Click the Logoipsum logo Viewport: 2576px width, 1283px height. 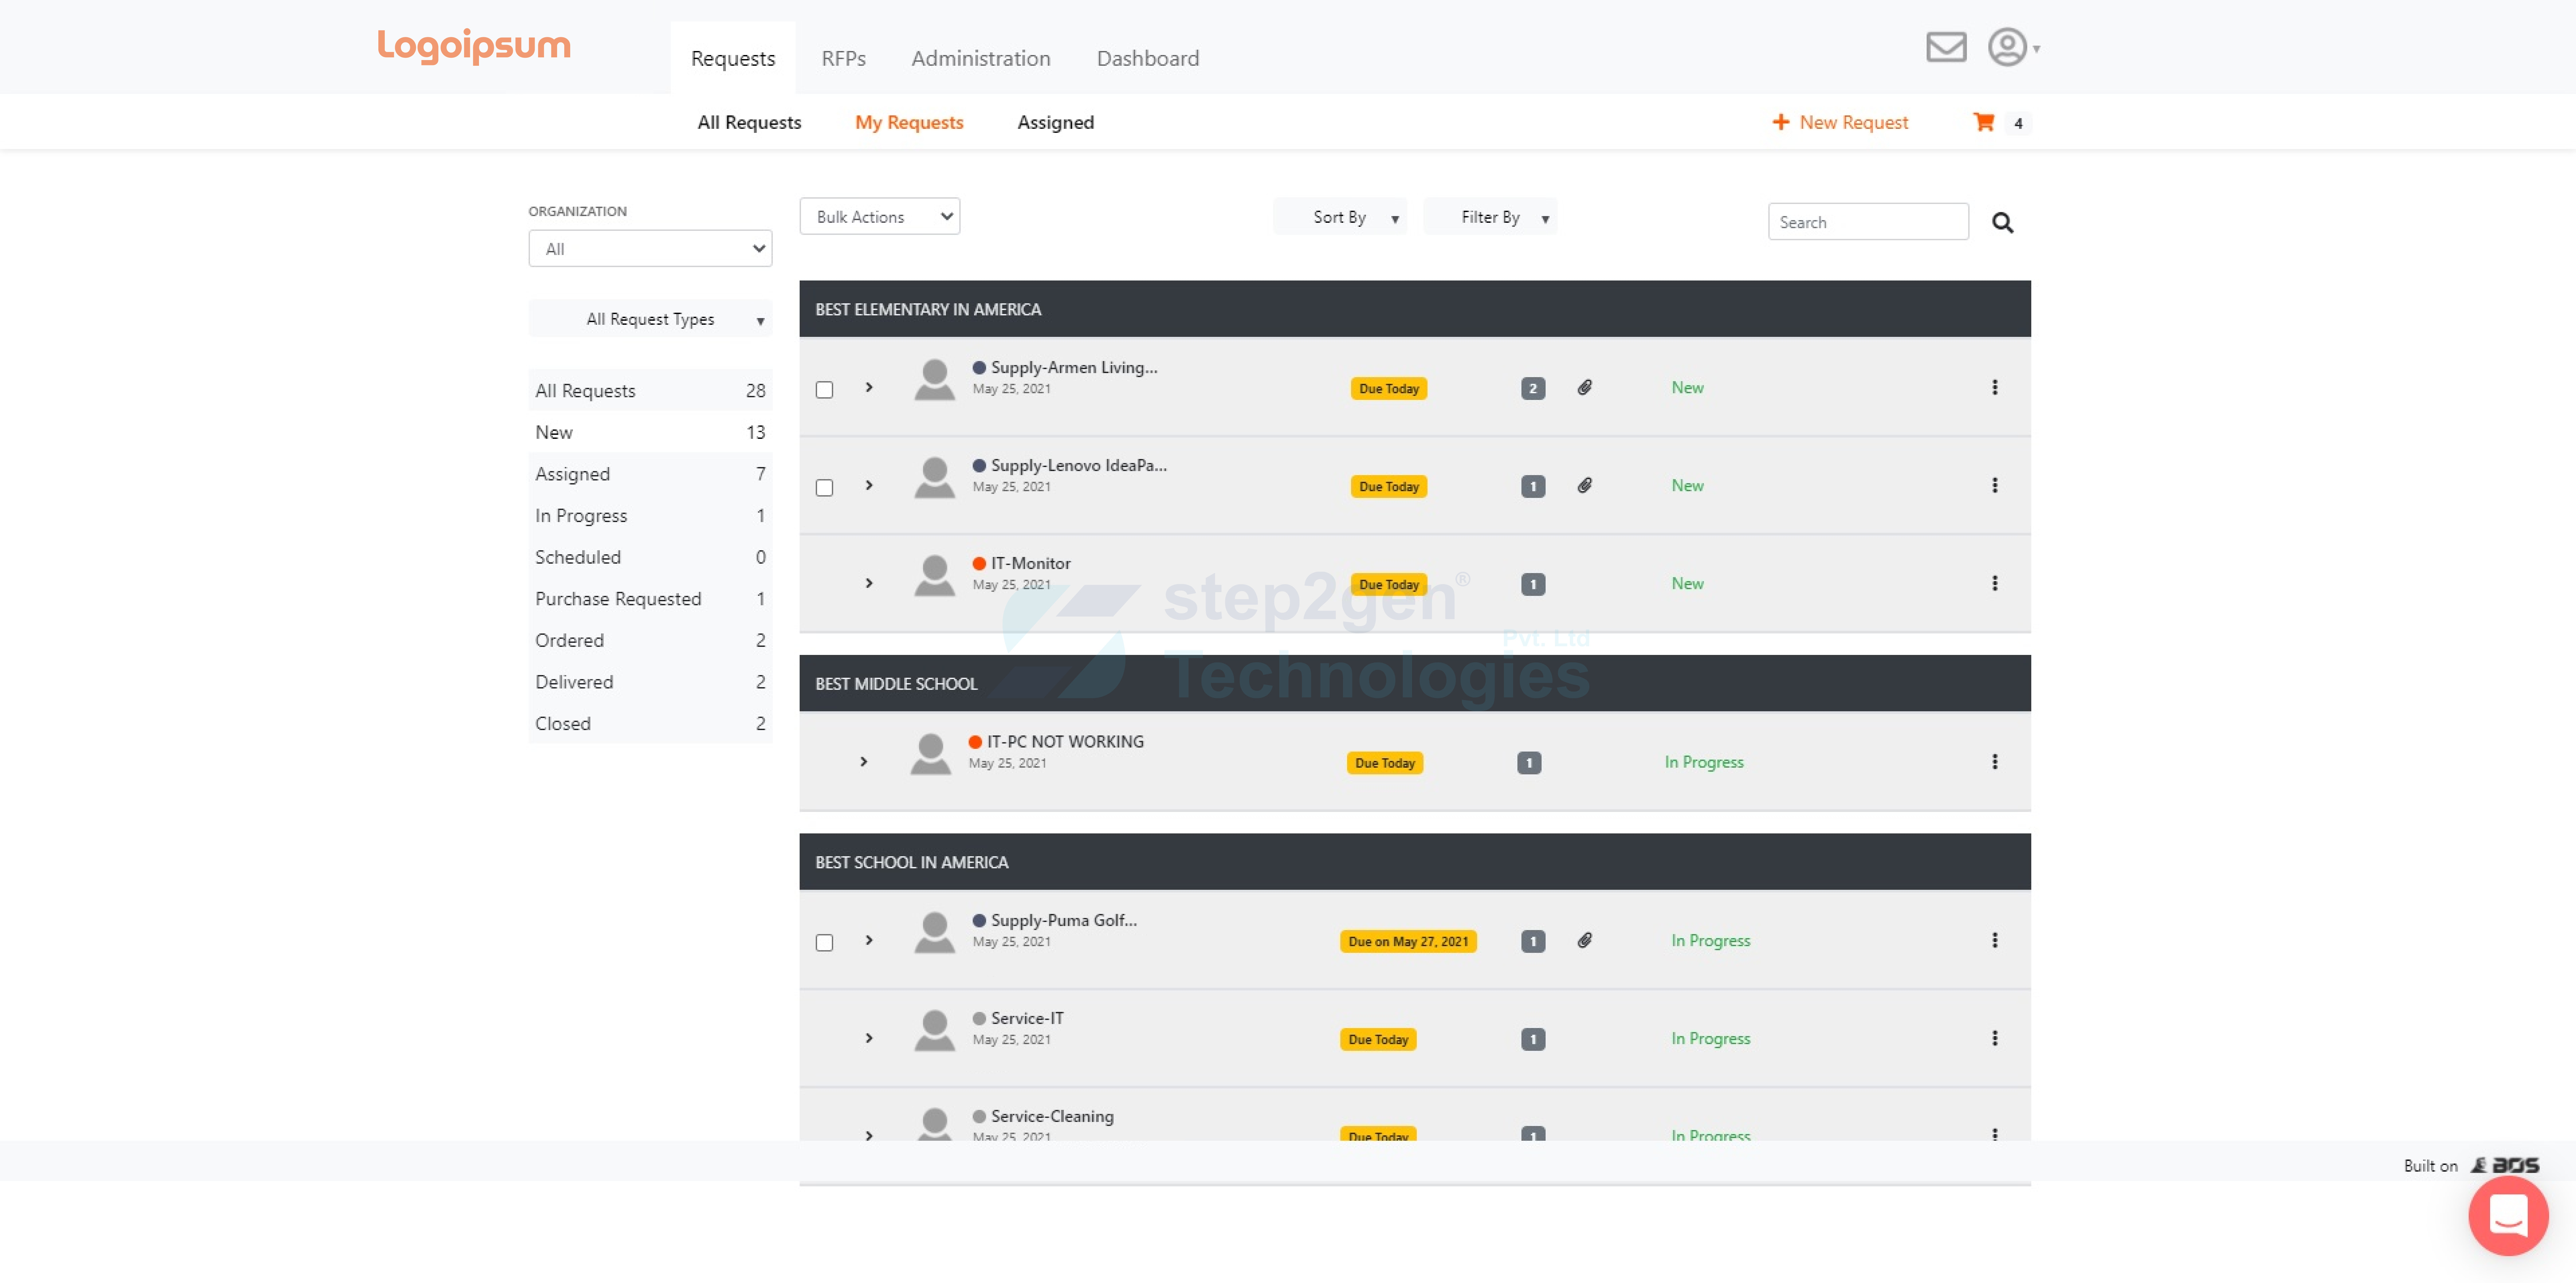[x=474, y=46]
